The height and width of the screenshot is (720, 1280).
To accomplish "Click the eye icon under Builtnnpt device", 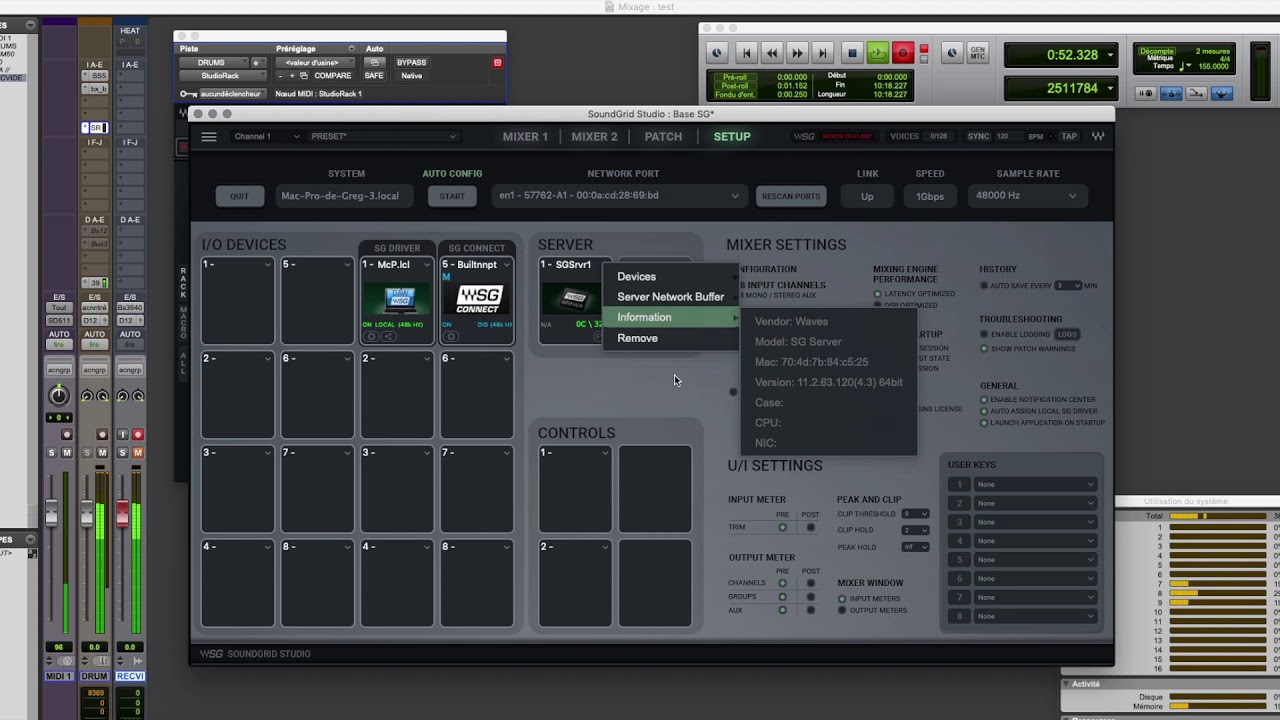I will pos(451,337).
